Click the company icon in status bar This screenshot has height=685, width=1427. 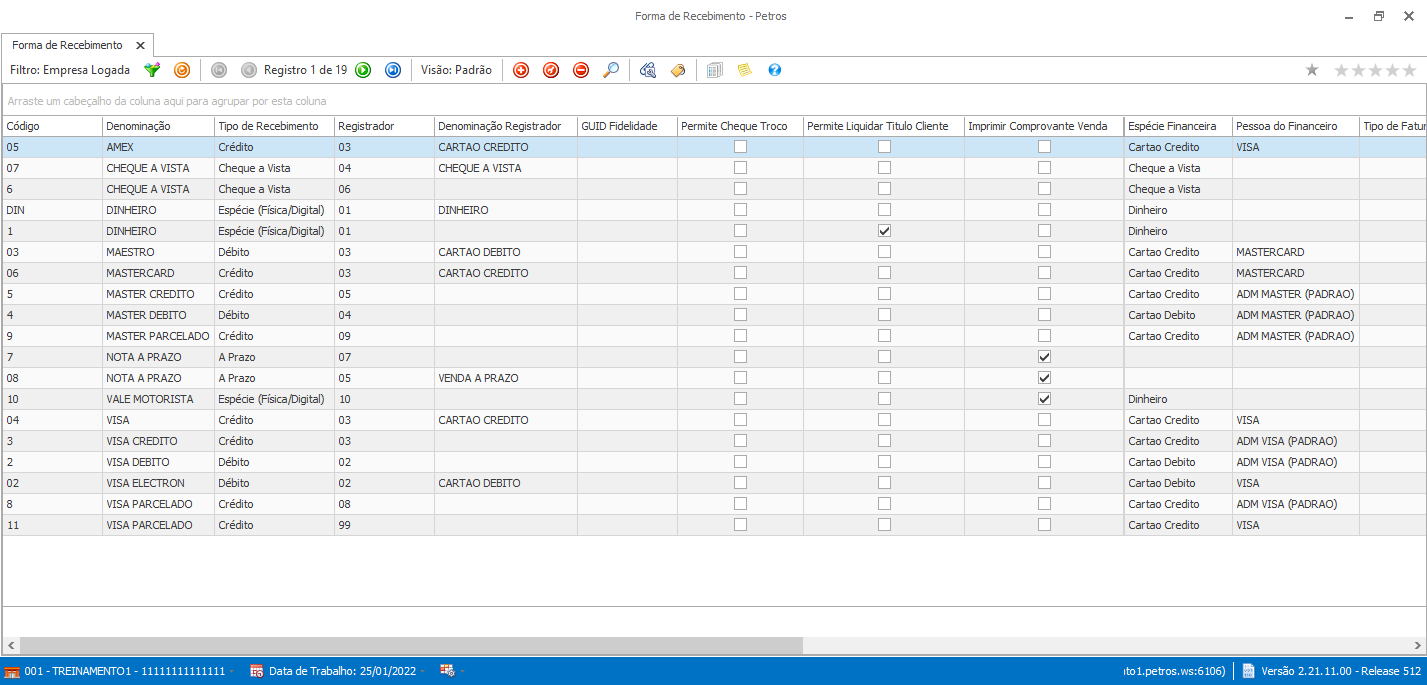click(12, 671)
